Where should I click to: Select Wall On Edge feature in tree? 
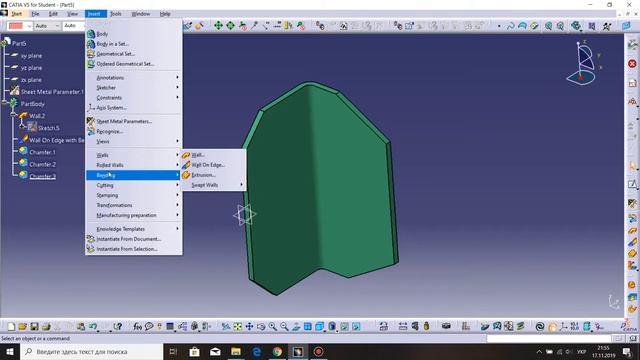[56, 140]
